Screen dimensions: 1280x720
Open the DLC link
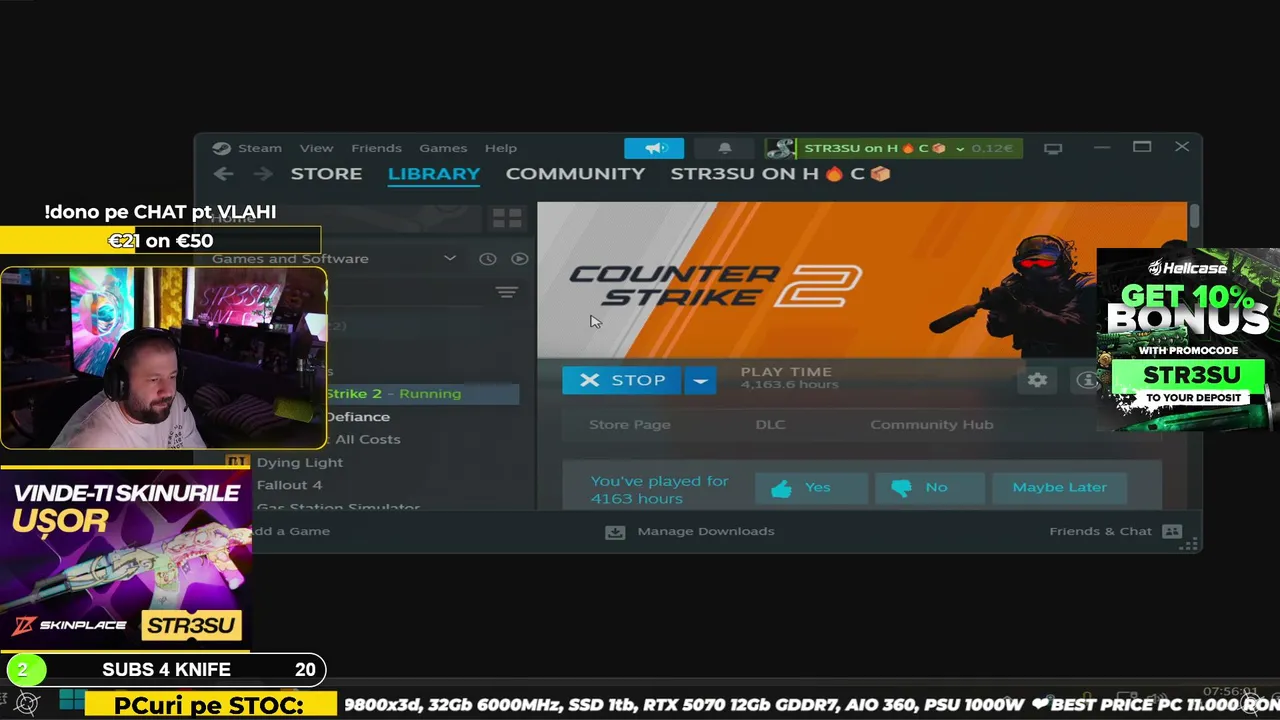[770, 425]
